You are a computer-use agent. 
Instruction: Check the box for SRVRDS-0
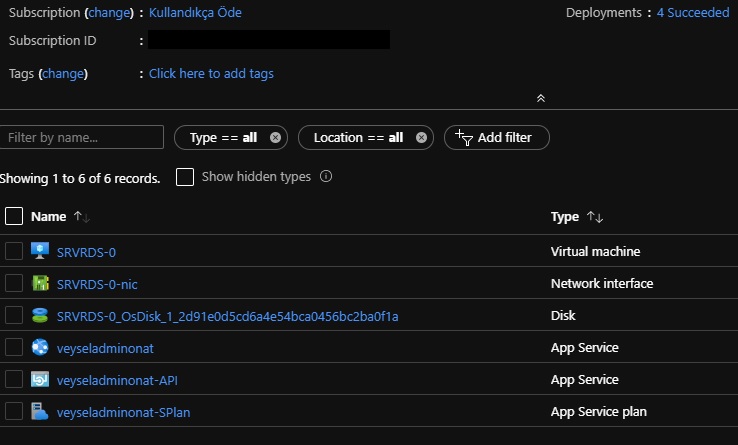[x=14, y=251]
